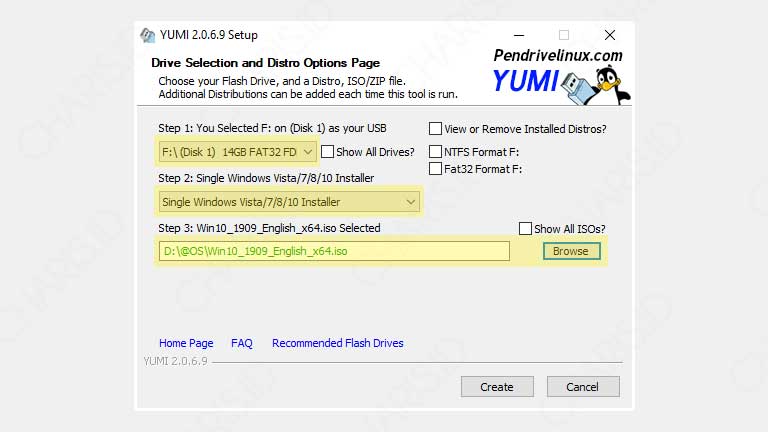The image size is (768, 432).
Task: Click the Drive Selection and Distro Options heading
Action: click(265, 63)
